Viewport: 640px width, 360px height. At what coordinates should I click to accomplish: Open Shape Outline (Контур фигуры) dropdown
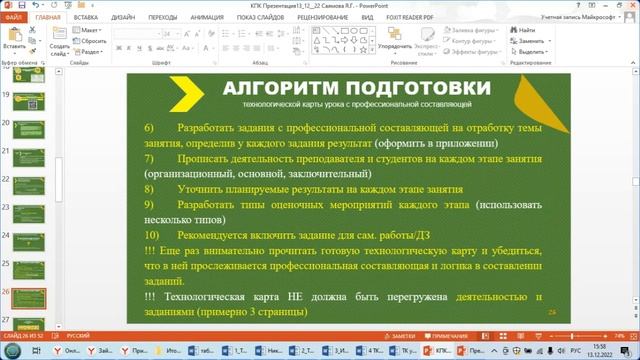(469, 41)
